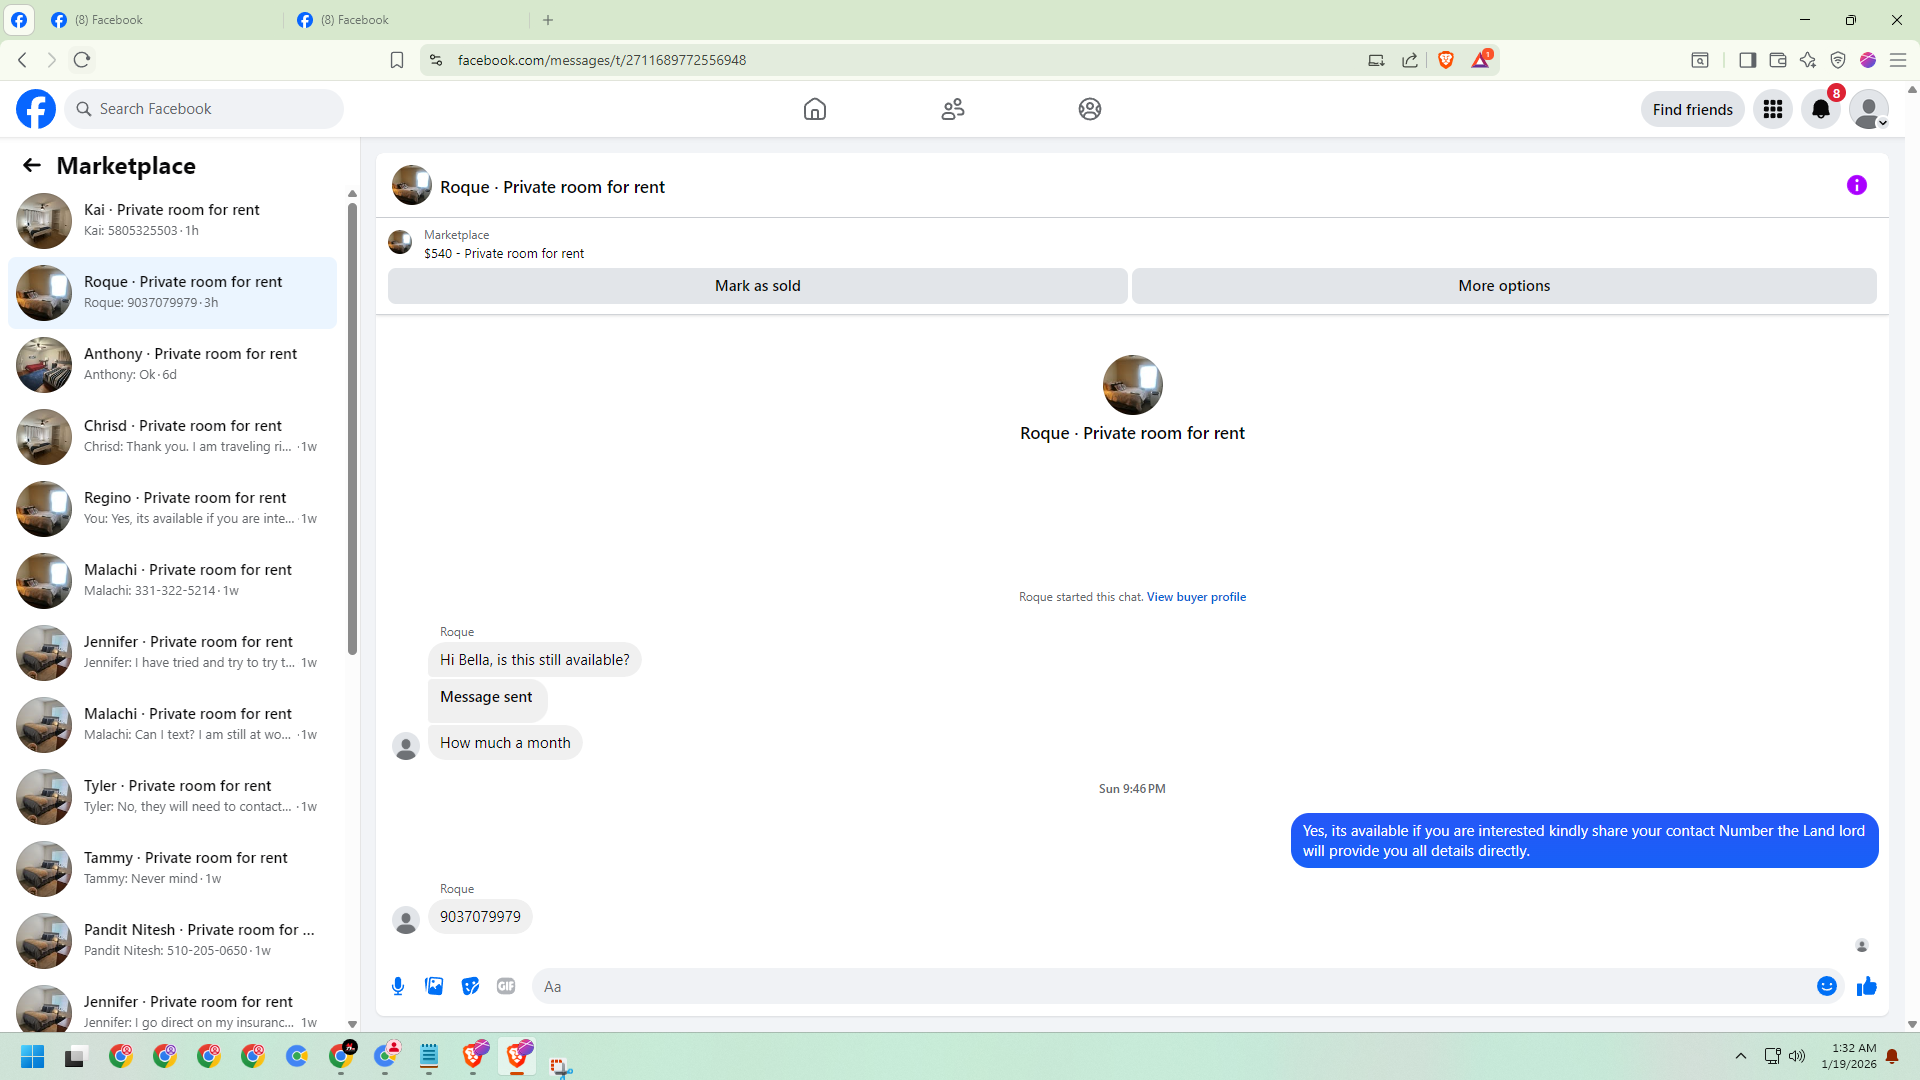Open the Facebook menu grid icon
This screenshot has width=1920, height=1080.
tap(1773, 109)
